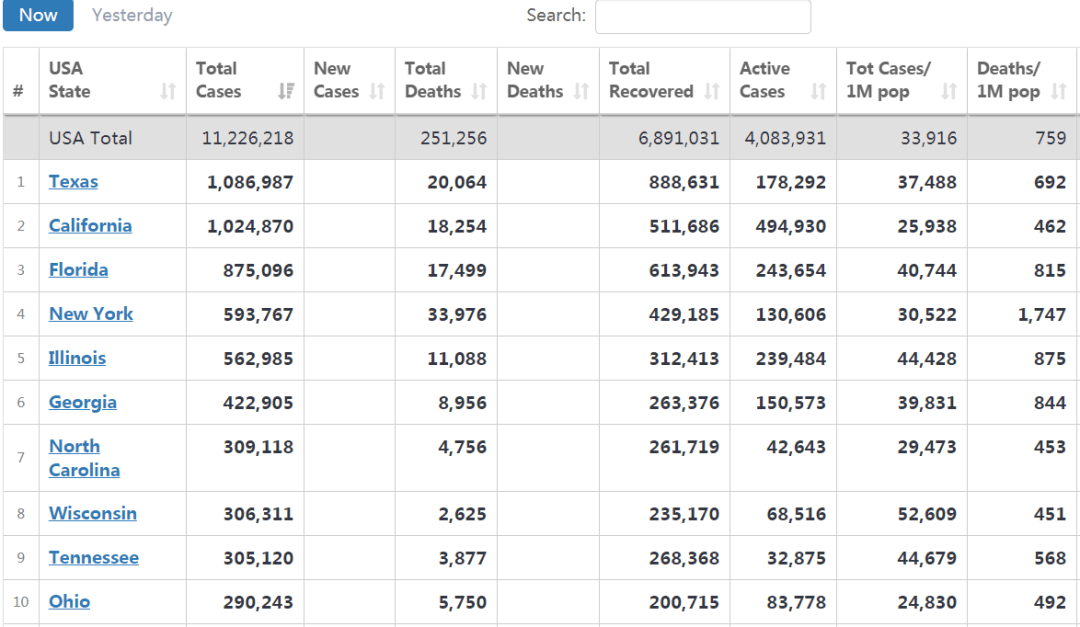Image resolution: width=1080 pixels, height=627 pixels.
Task: Select USA Total cases per million 33,916
Action: click(929, 138)
